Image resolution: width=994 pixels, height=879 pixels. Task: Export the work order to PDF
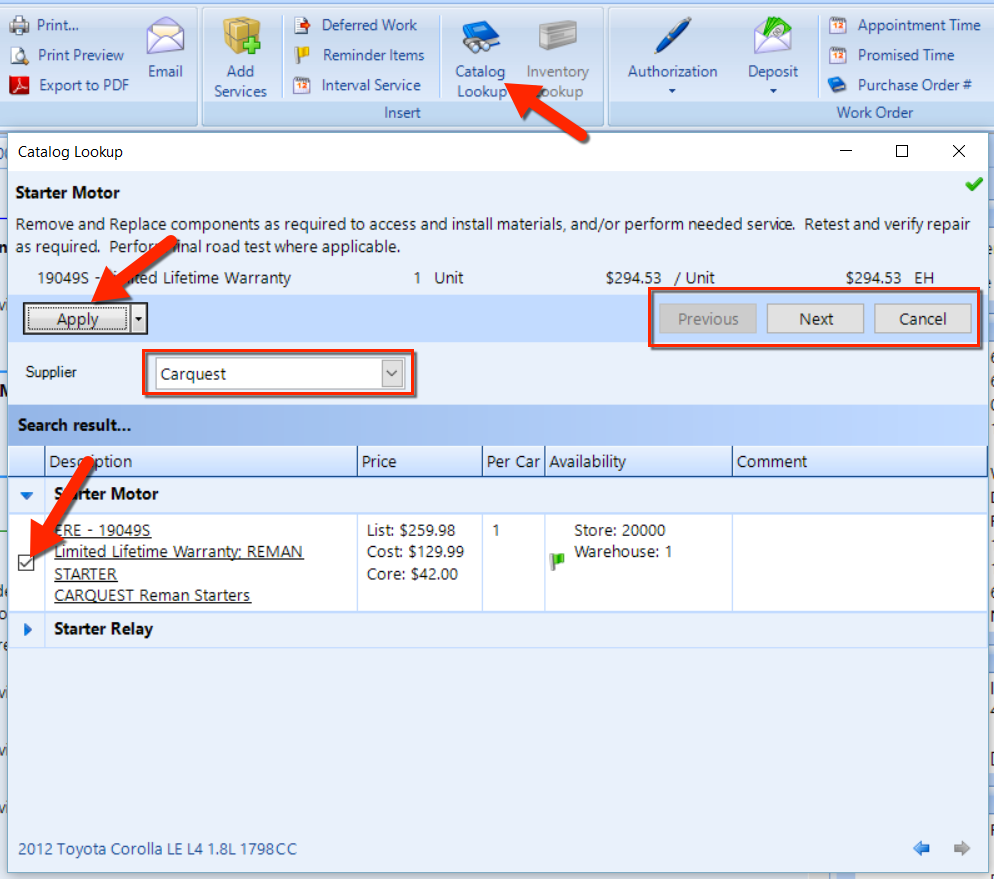(72, 85)
